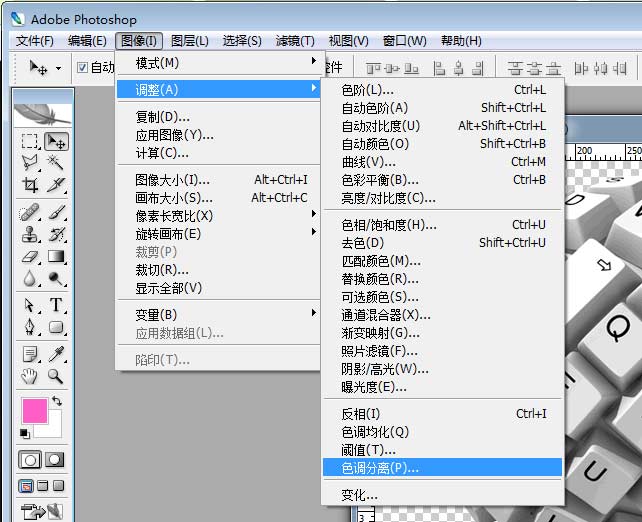
Task: Select the Zoom tool
Action: pyautogui.click(x=56, y=376)
